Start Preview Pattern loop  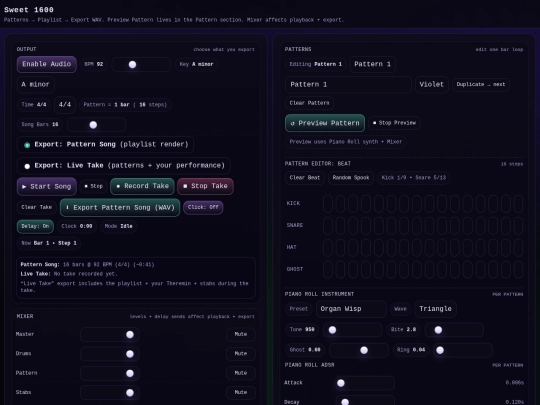tap(325, 123)
